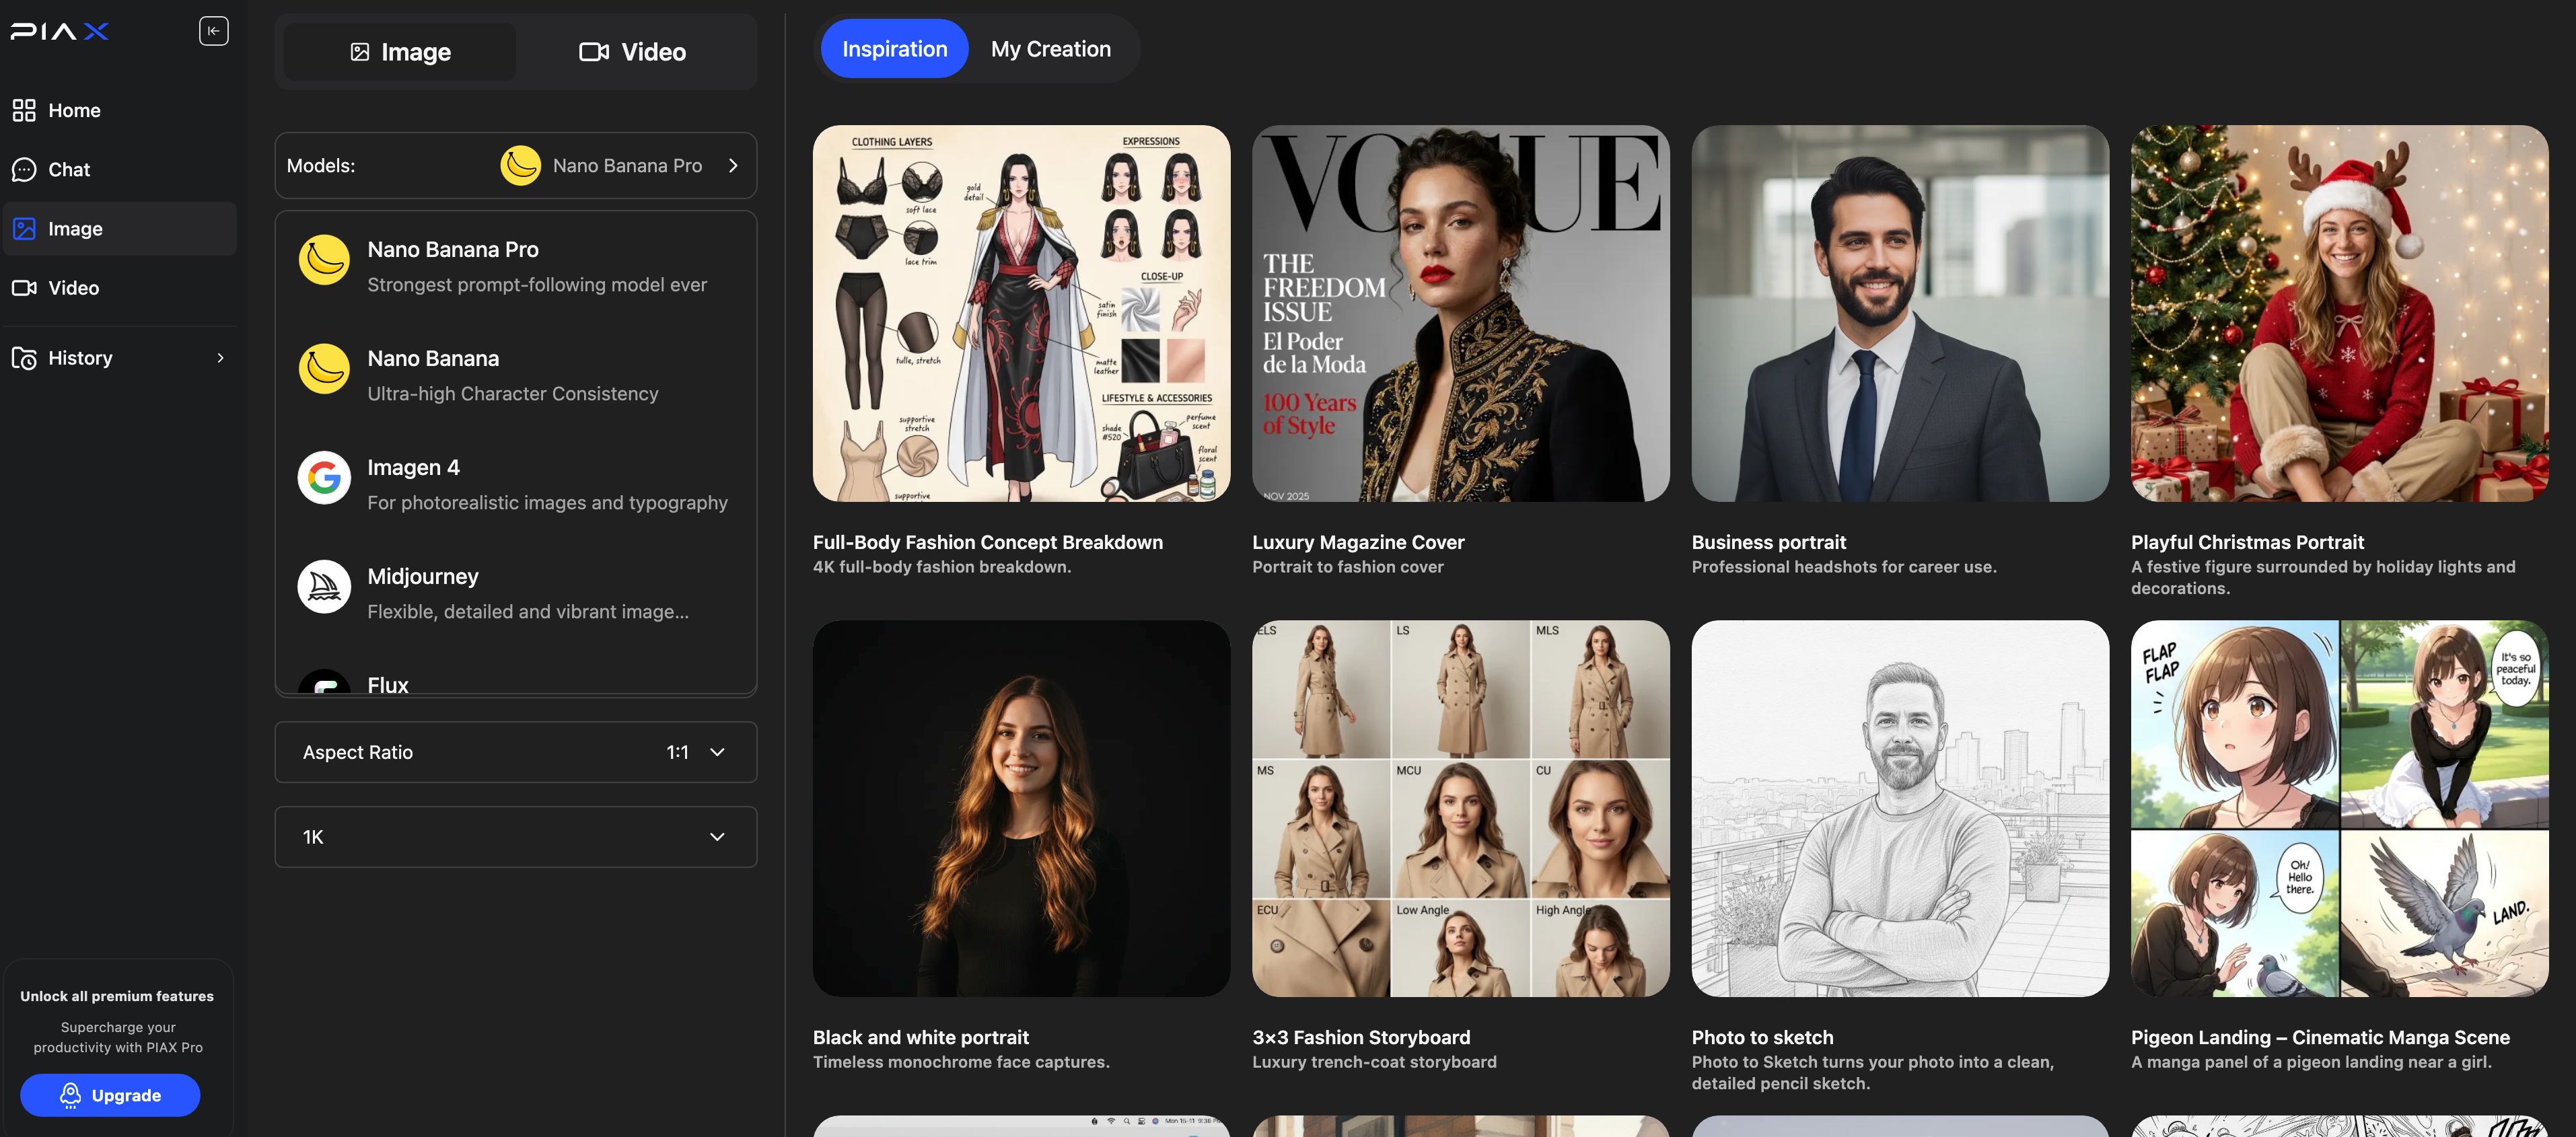Open the Photo to sketch title link

pyautogui.click(x=1762, y=1037)
